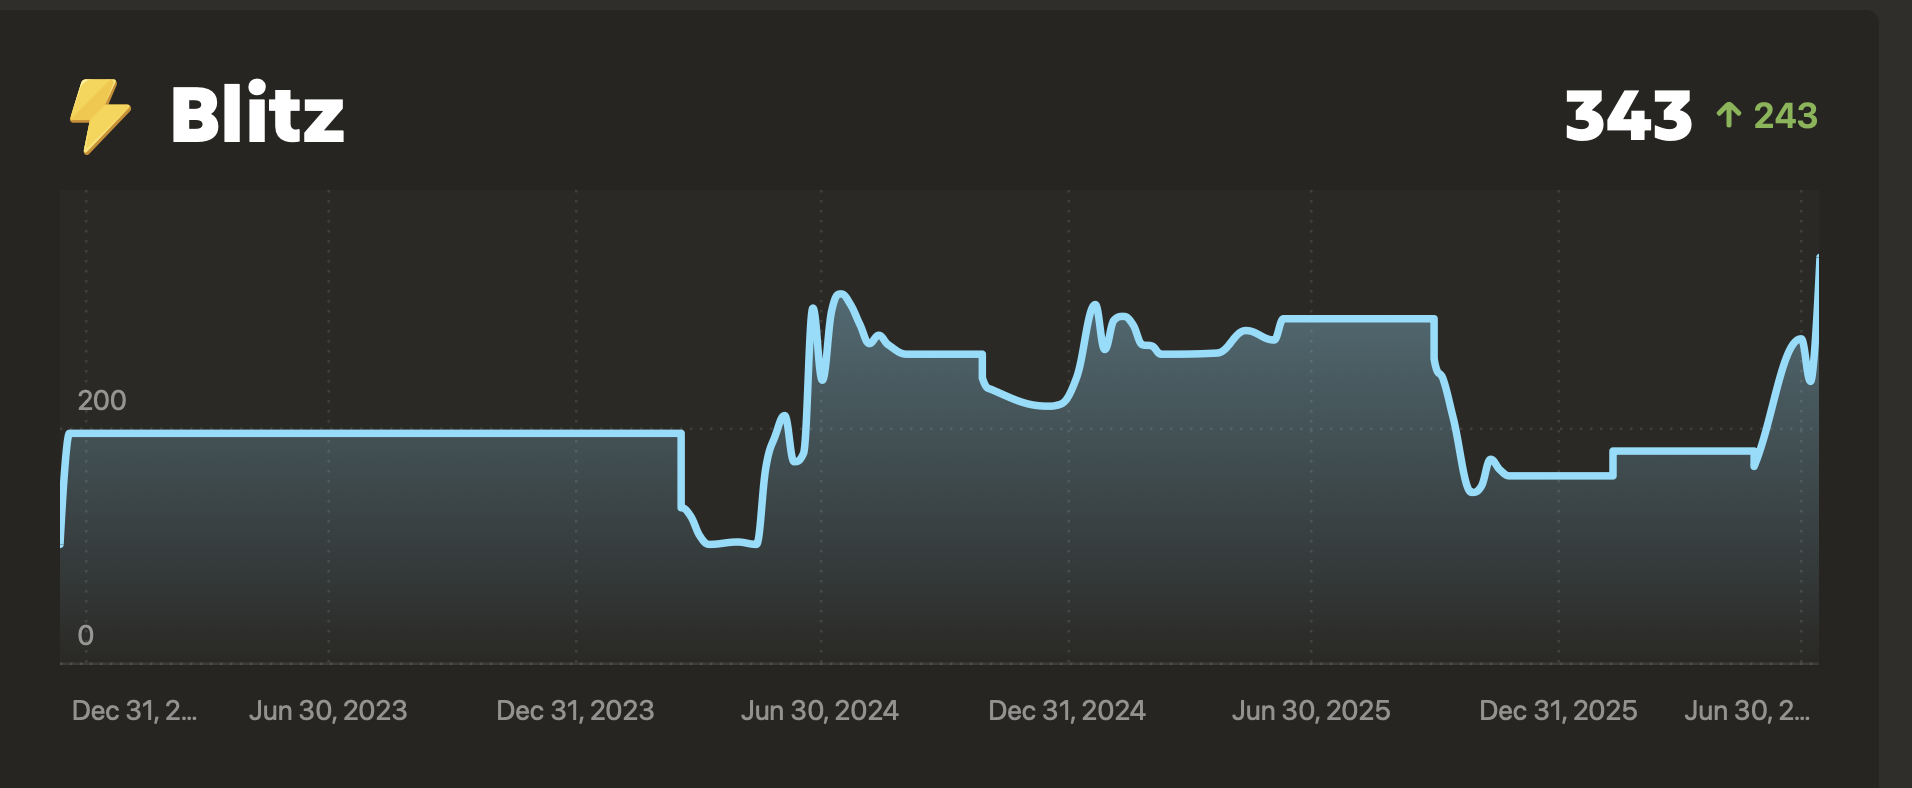1912x788 pixels.
Task: Click the rating dip before Jun 30, 2024
Action: pyautogui.click(x=730, y=543)
